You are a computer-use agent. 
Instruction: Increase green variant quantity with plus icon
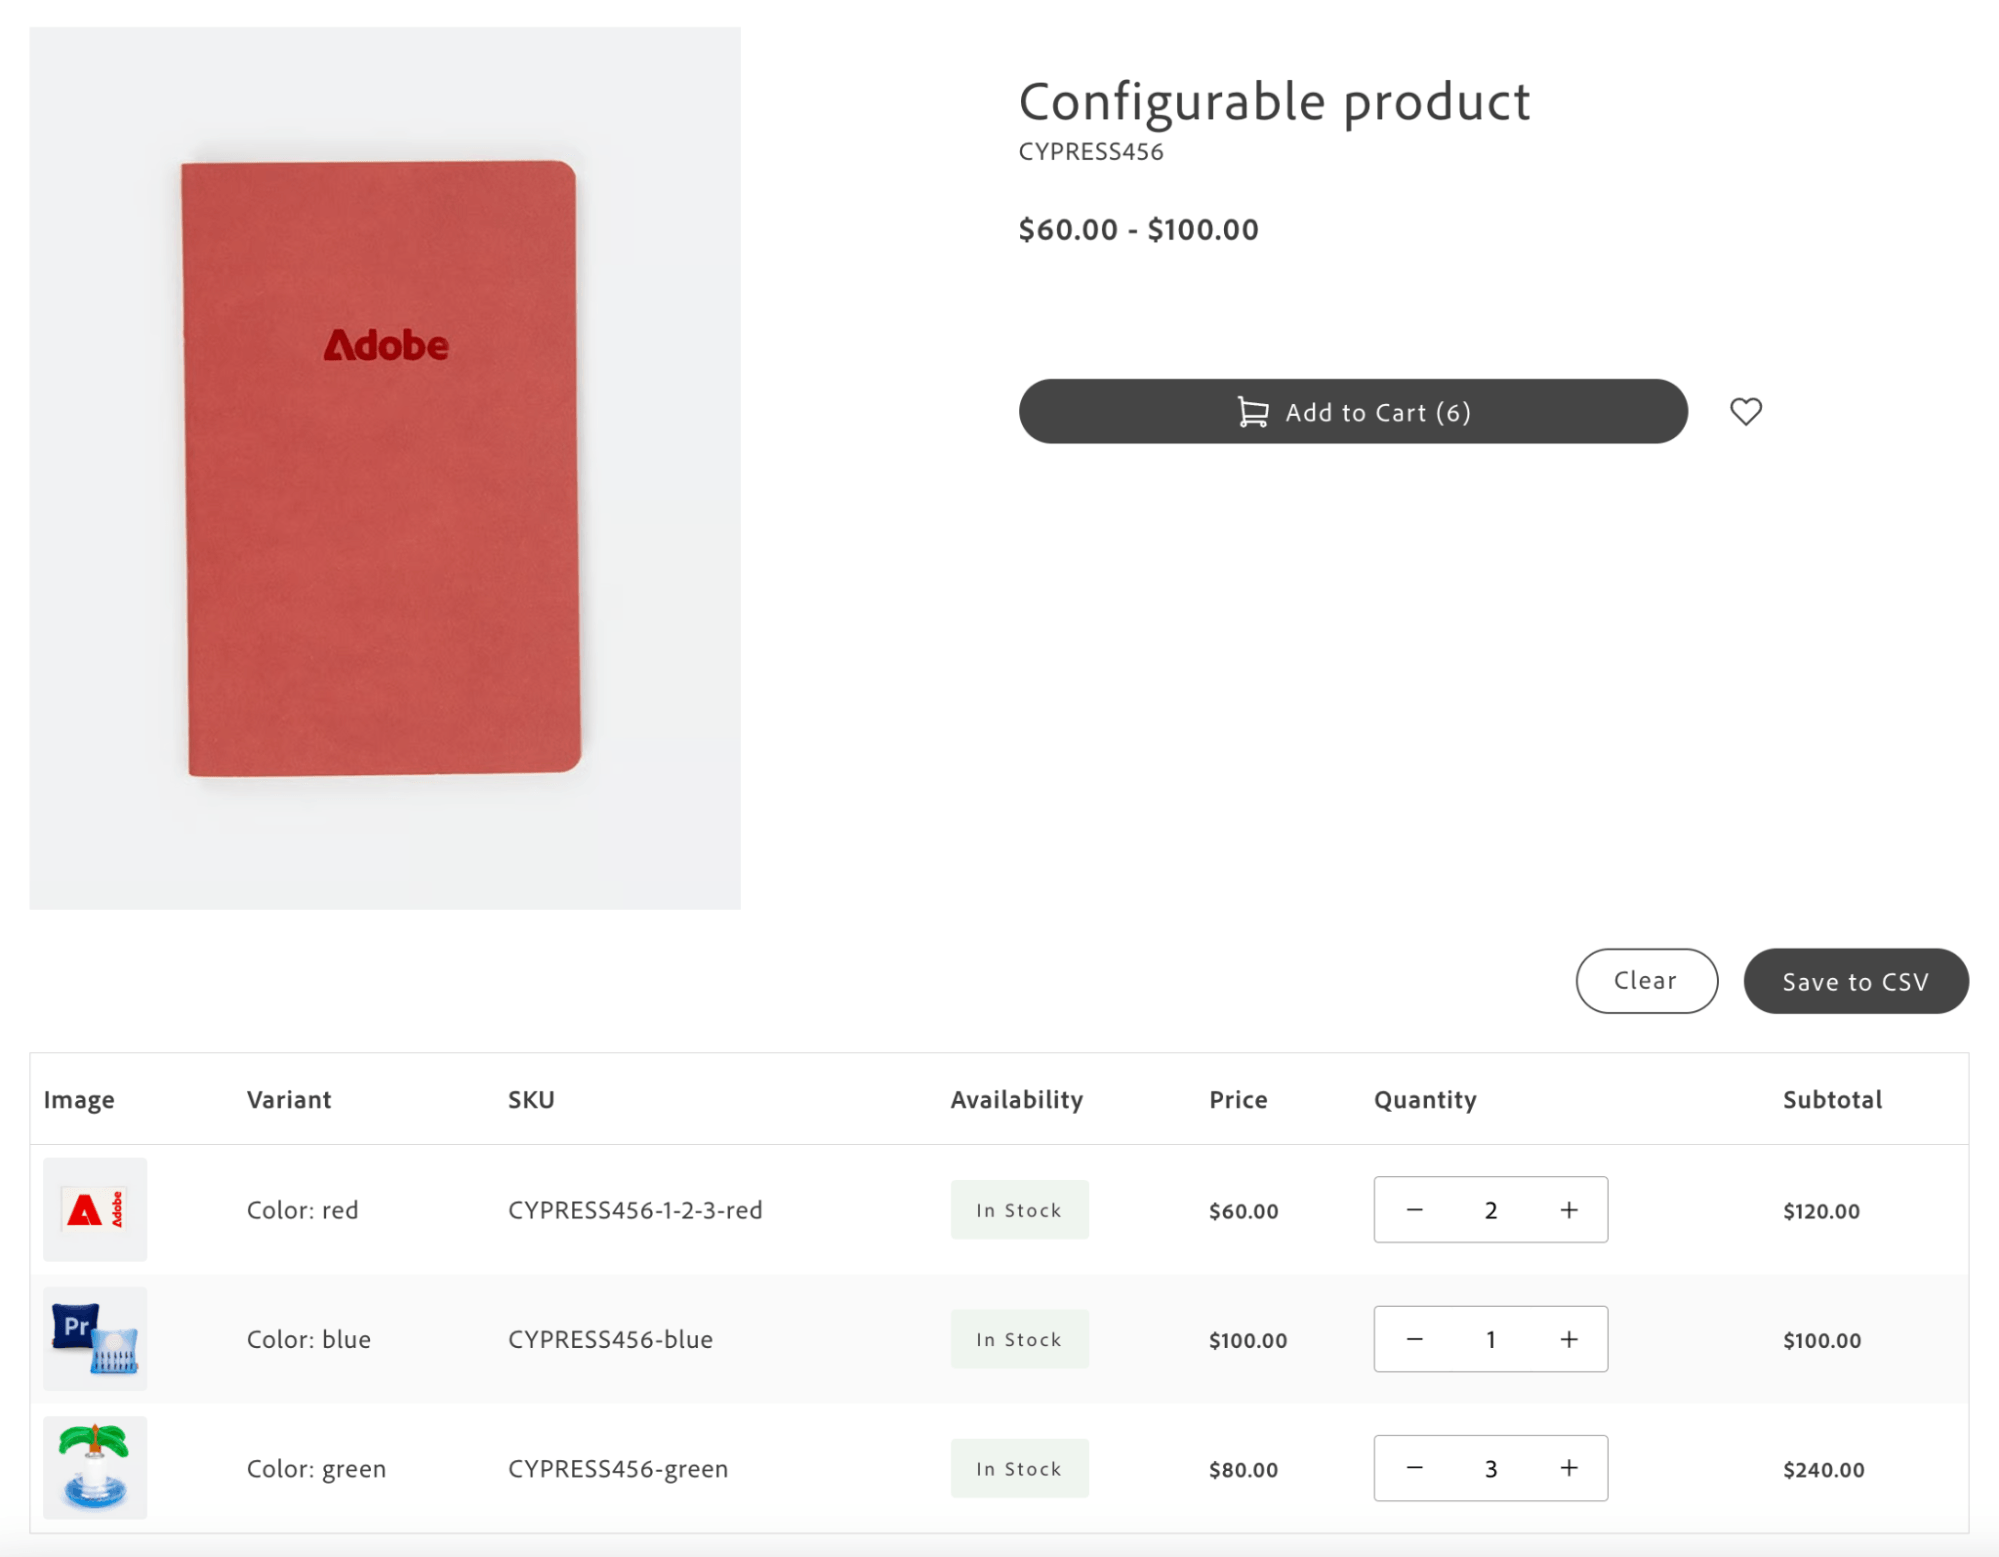(x=1569, y=1468)
